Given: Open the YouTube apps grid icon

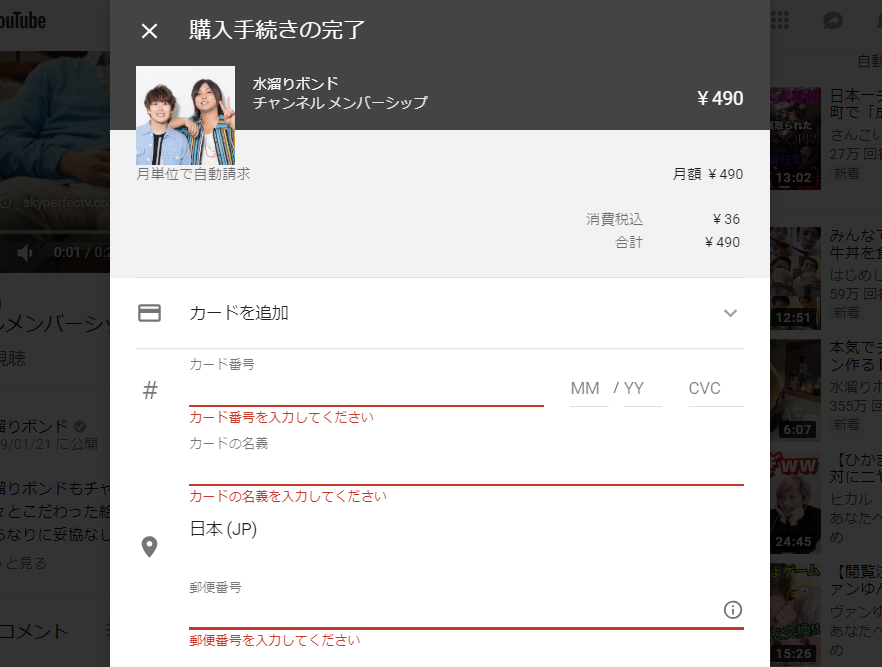Looking at the screenshot, I should click(780, 21).
